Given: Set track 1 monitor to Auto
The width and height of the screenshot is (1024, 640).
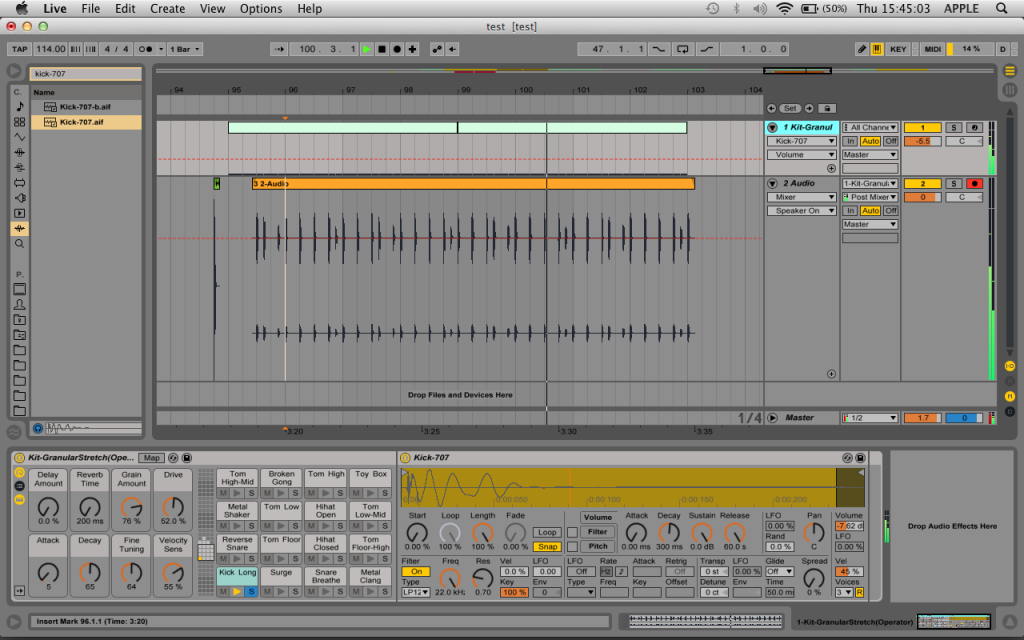Looking at the screenshot, I should click(870, 141).
